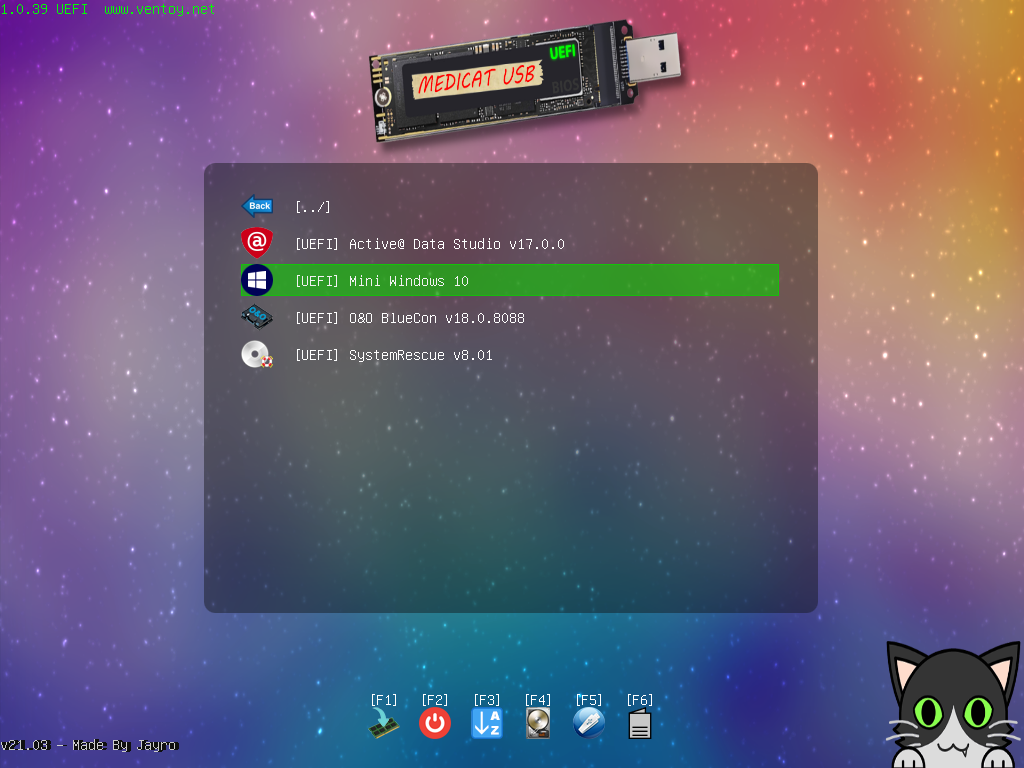Select the Mini Windows 10 boot entry
This screenshot has height=768, width=1024.
[x=381, y=281]
